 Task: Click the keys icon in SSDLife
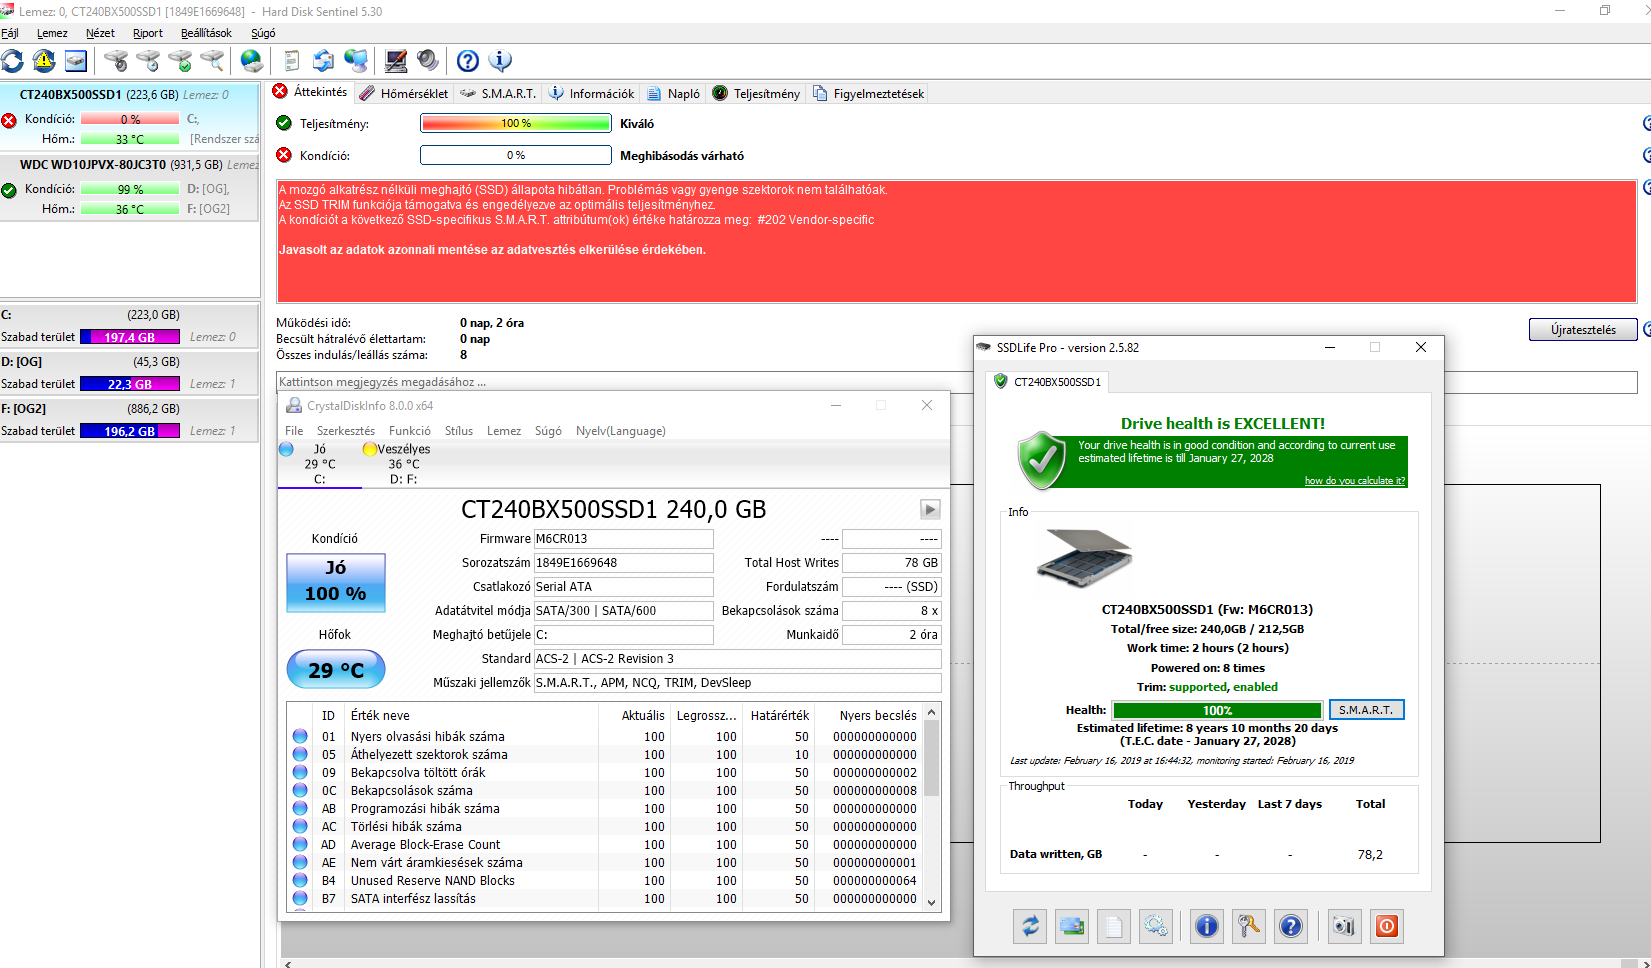1249,926
